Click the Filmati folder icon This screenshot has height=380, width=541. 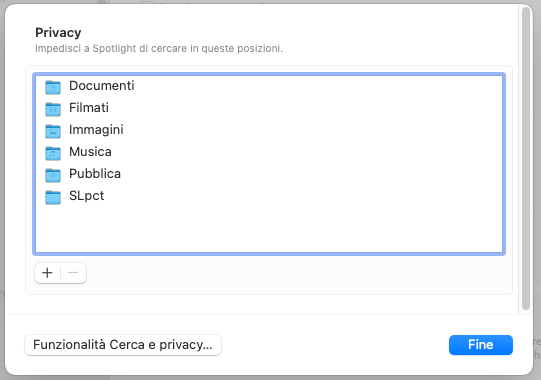(x=53, y=109)
